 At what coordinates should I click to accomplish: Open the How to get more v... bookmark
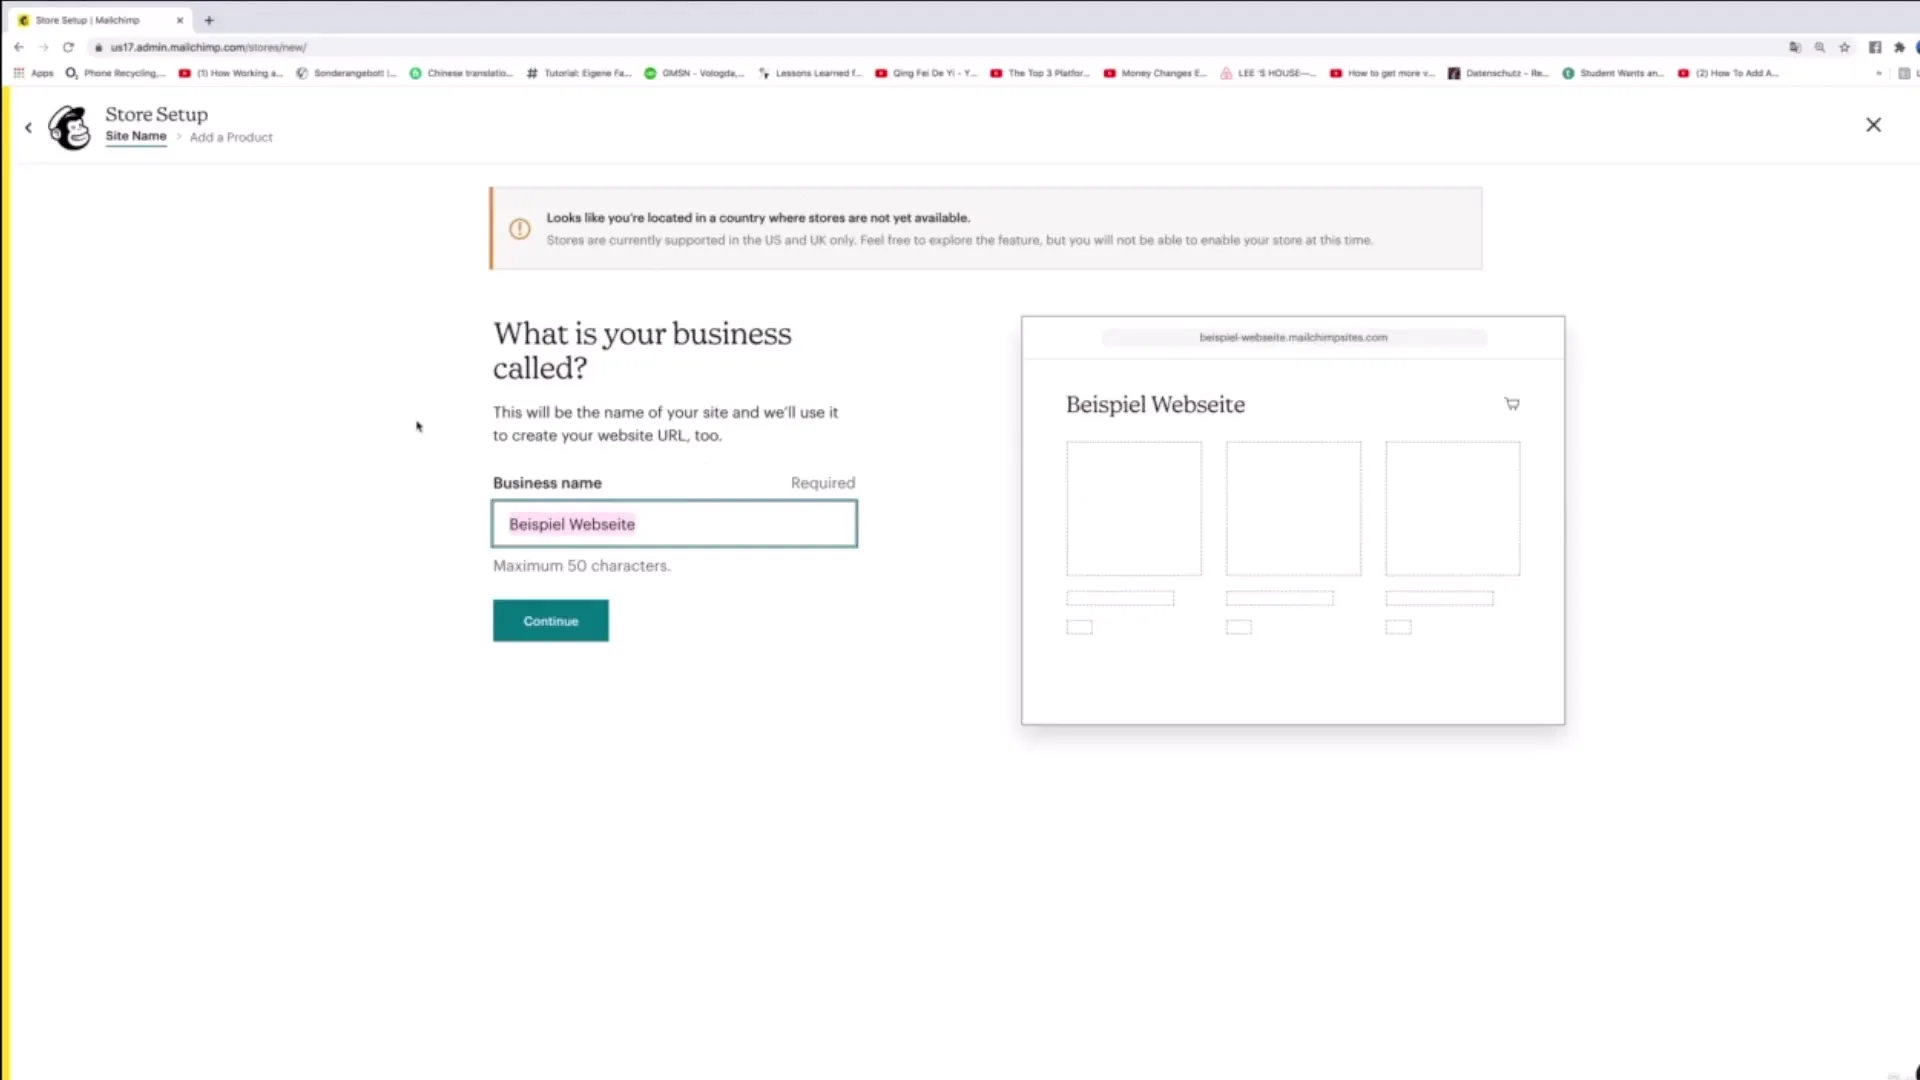coord(1383,73)
